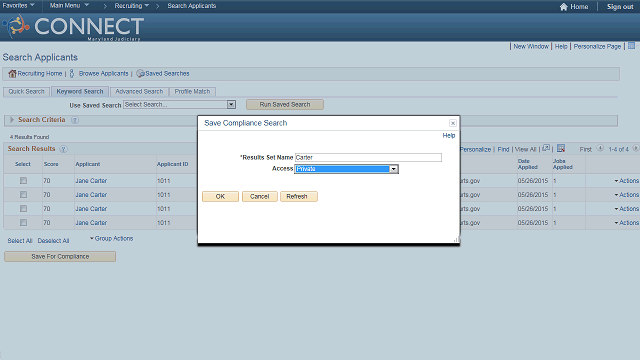This screenshot has width=640, height=360.
Task: Open the Favorites dropdown menu
Action: point(18,6)
